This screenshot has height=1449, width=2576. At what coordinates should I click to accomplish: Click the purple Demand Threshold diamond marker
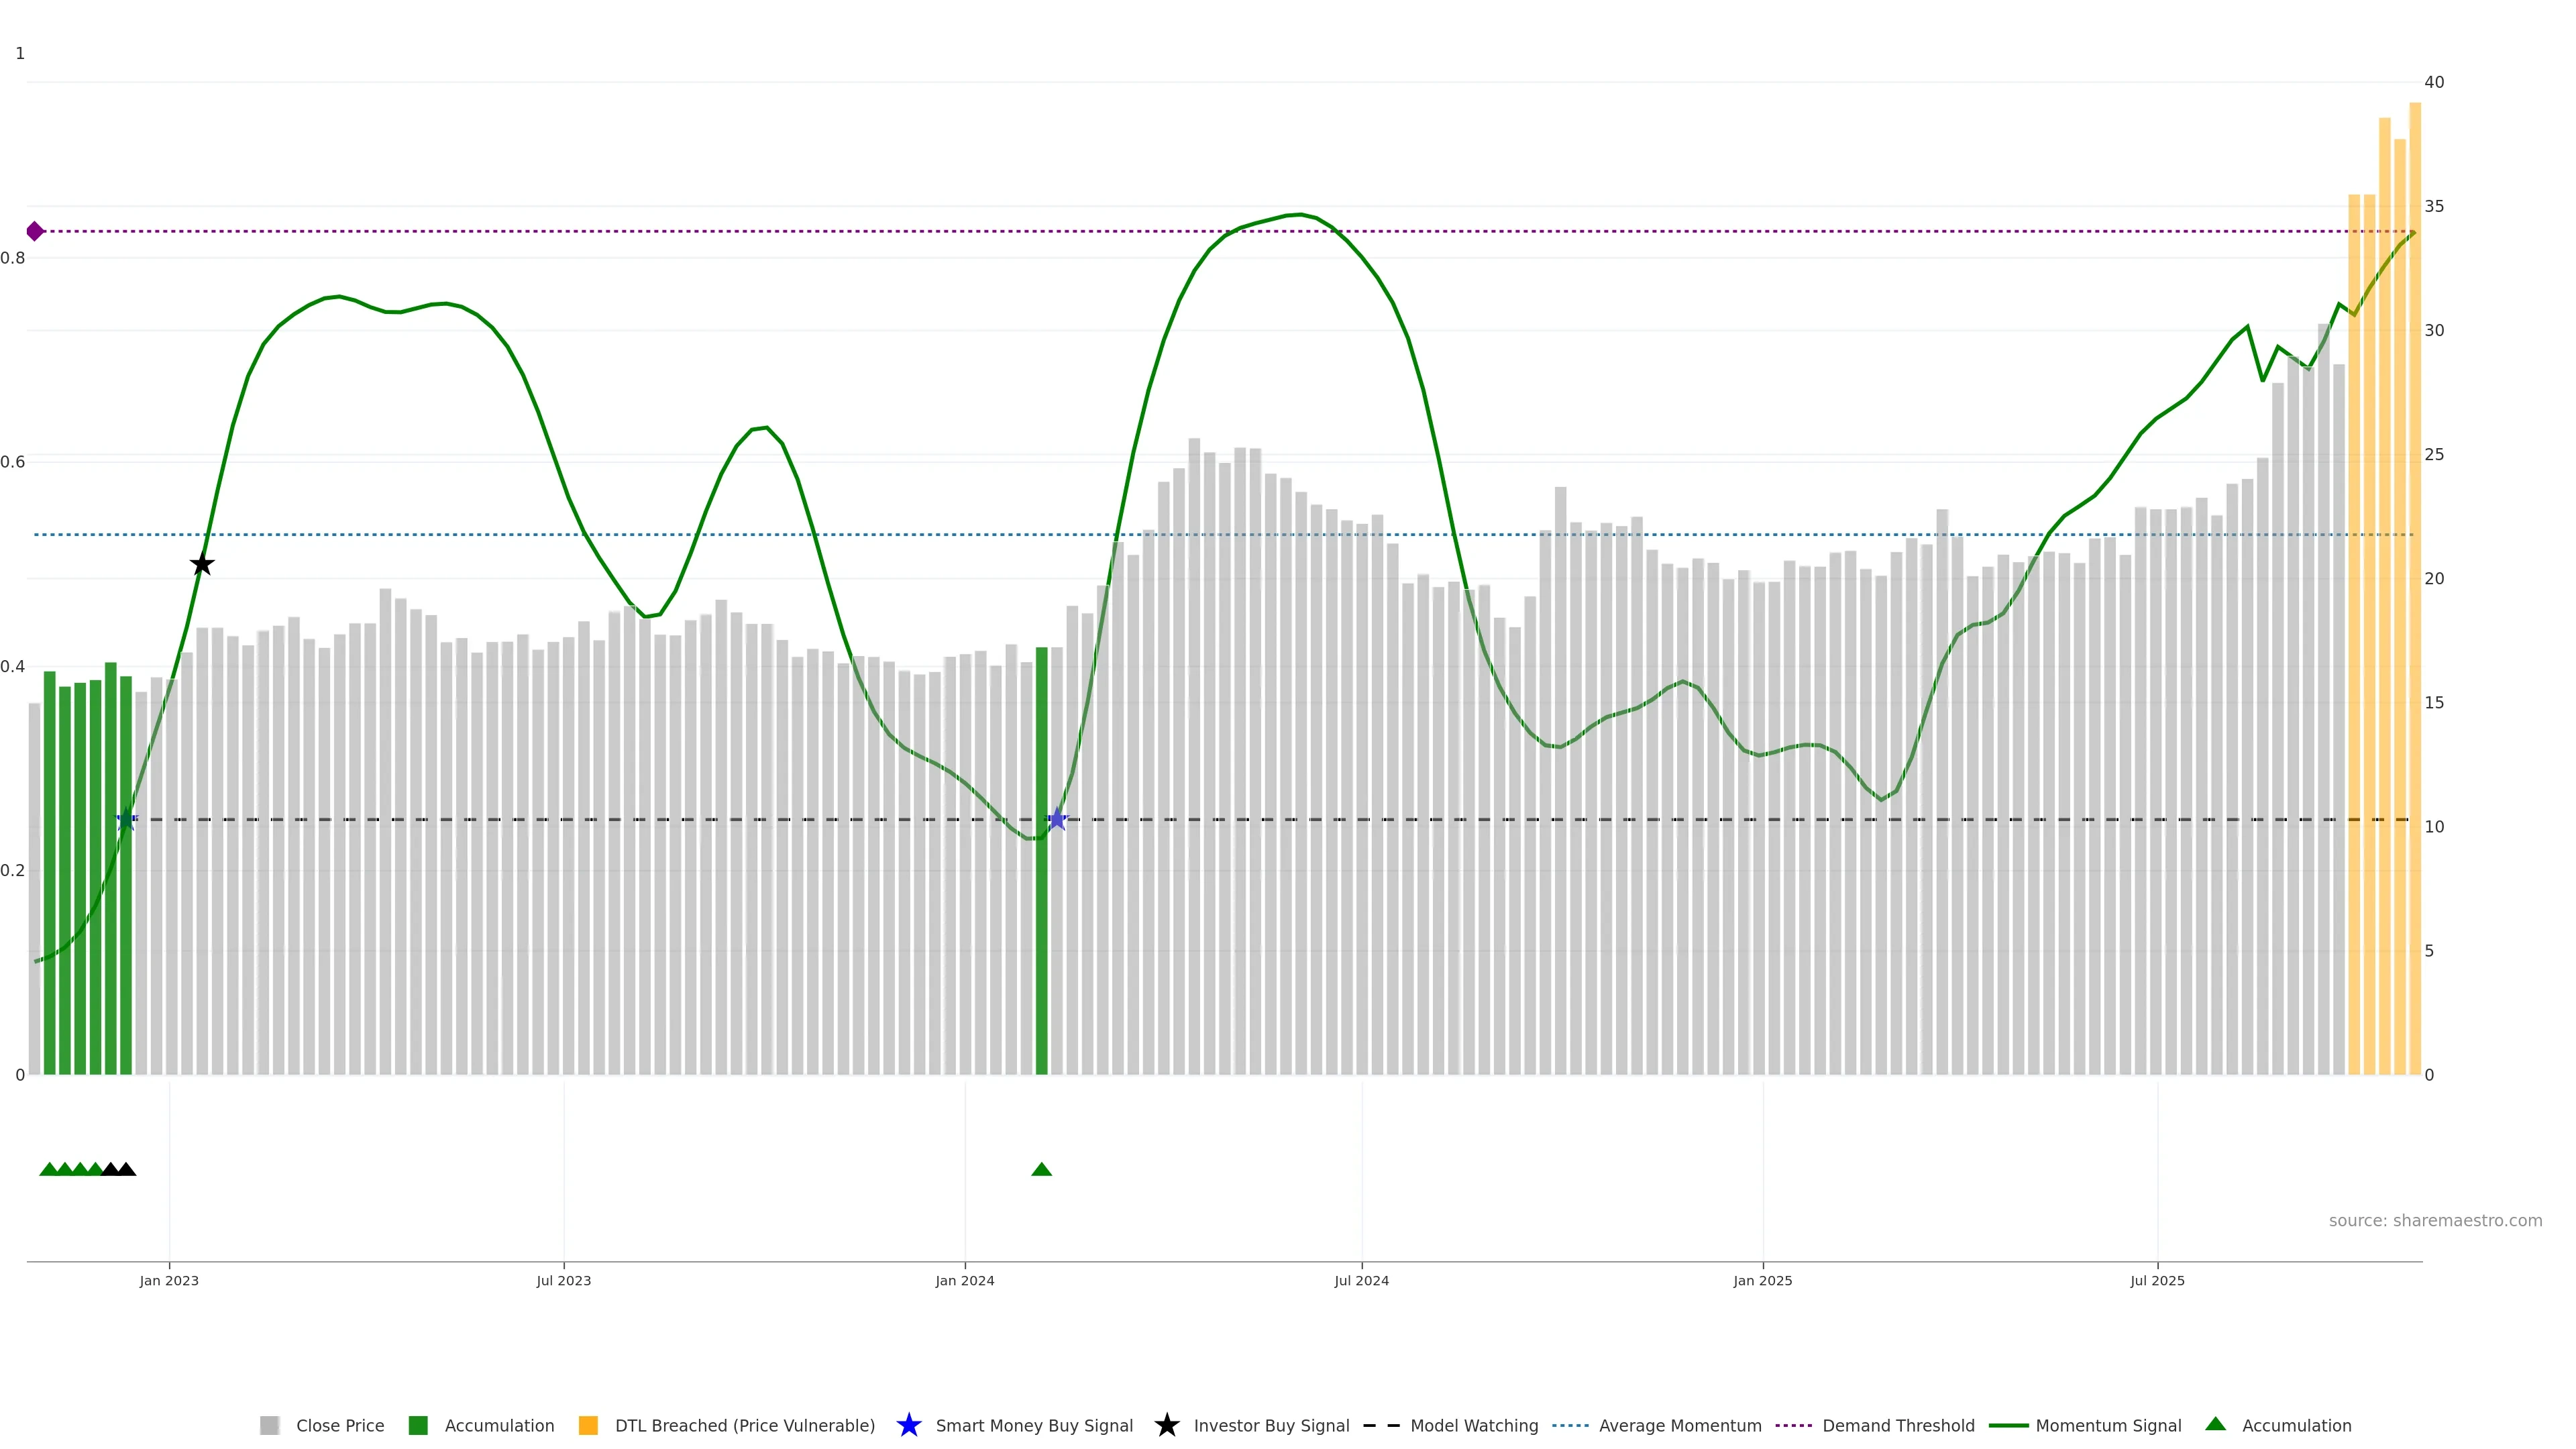click(x=35, y=231)
